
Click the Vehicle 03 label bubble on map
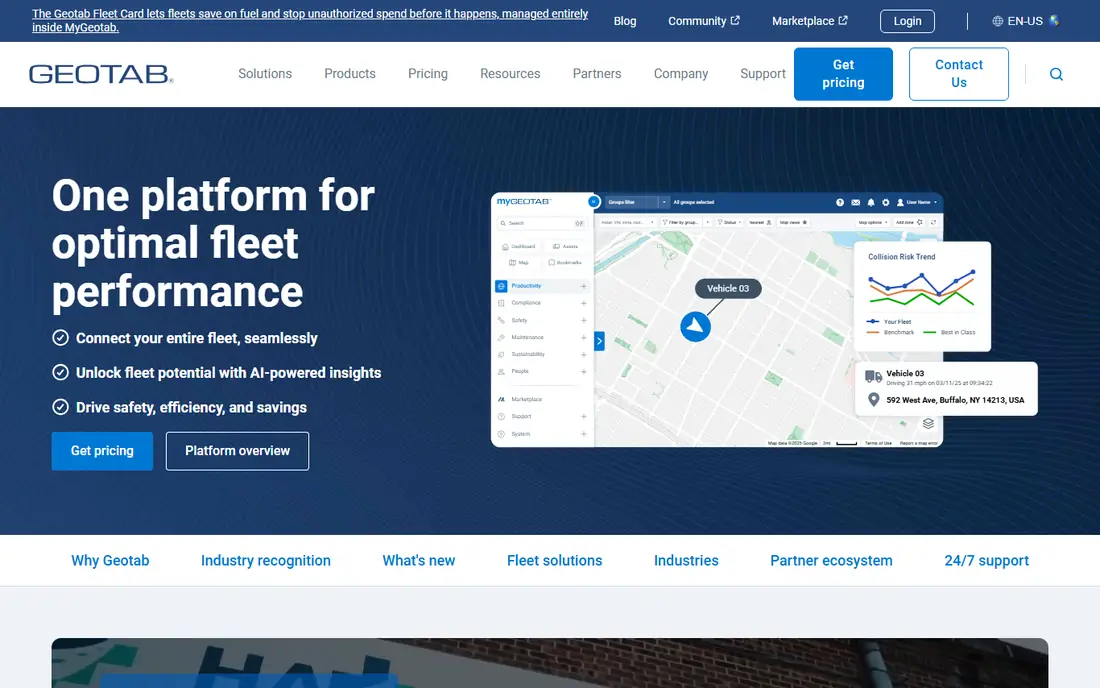point(727,288)
